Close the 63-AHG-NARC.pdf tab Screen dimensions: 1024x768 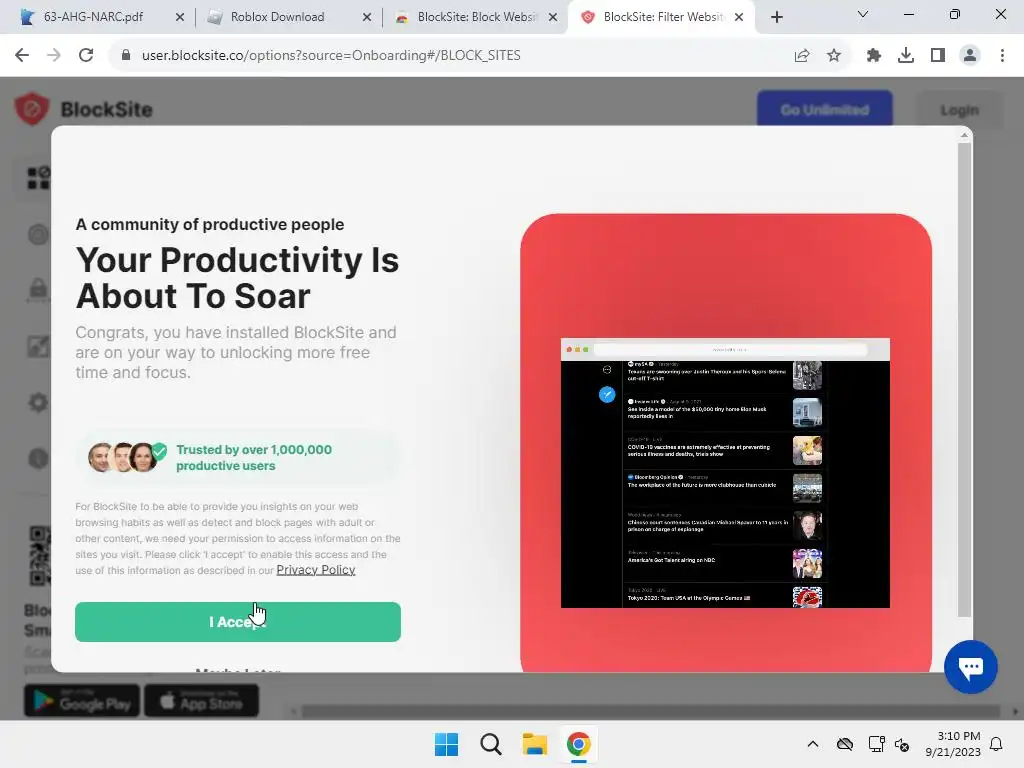pos(180,17)
